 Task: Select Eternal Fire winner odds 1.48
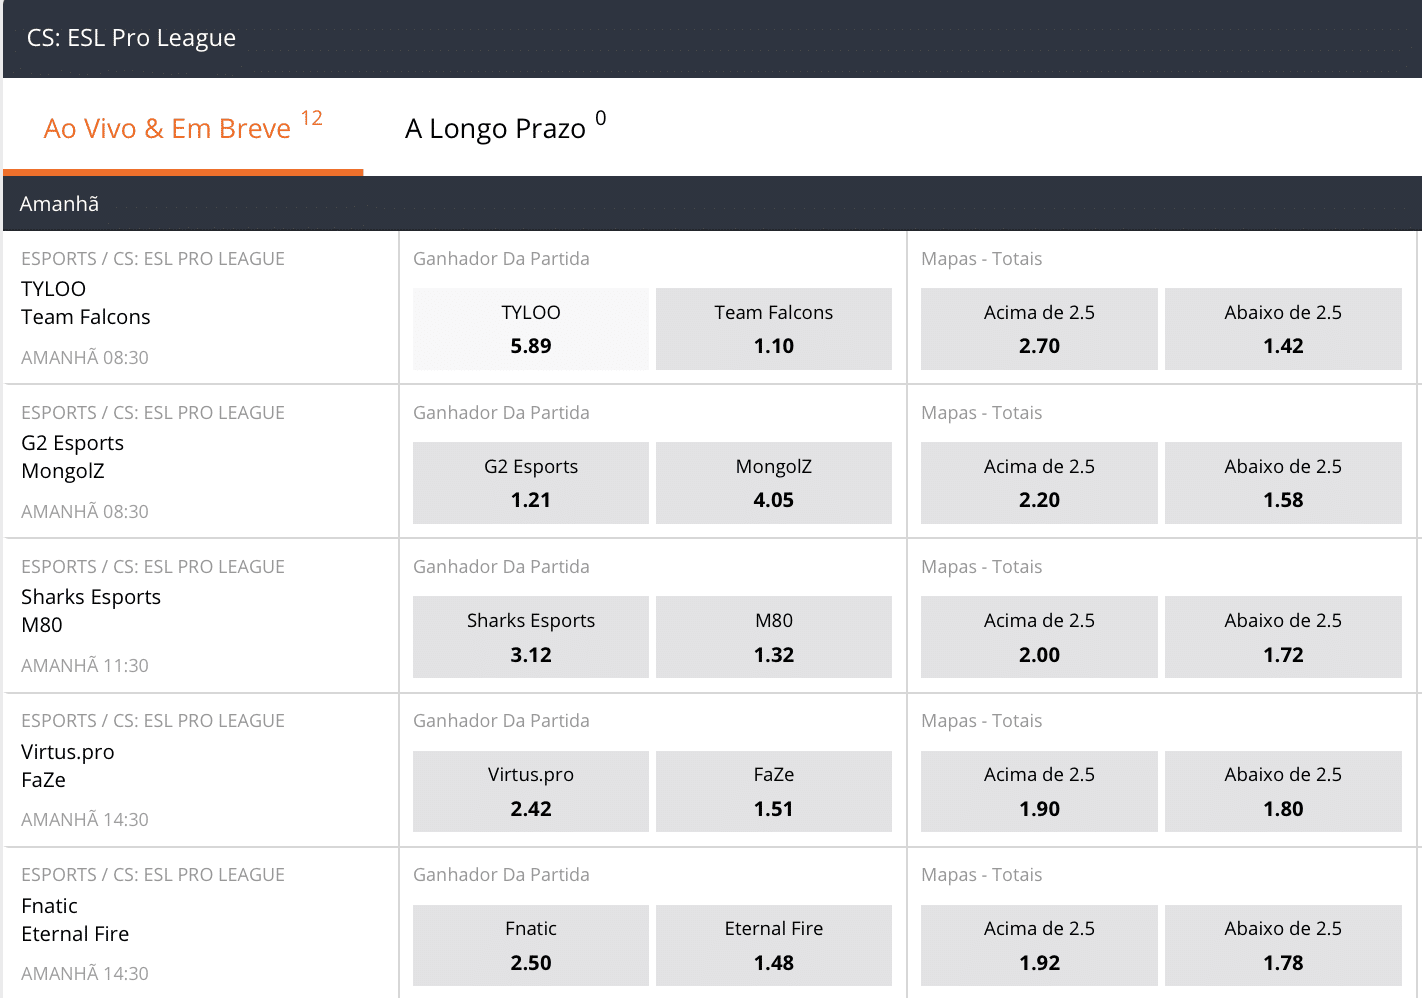click(x=774, y=945)
